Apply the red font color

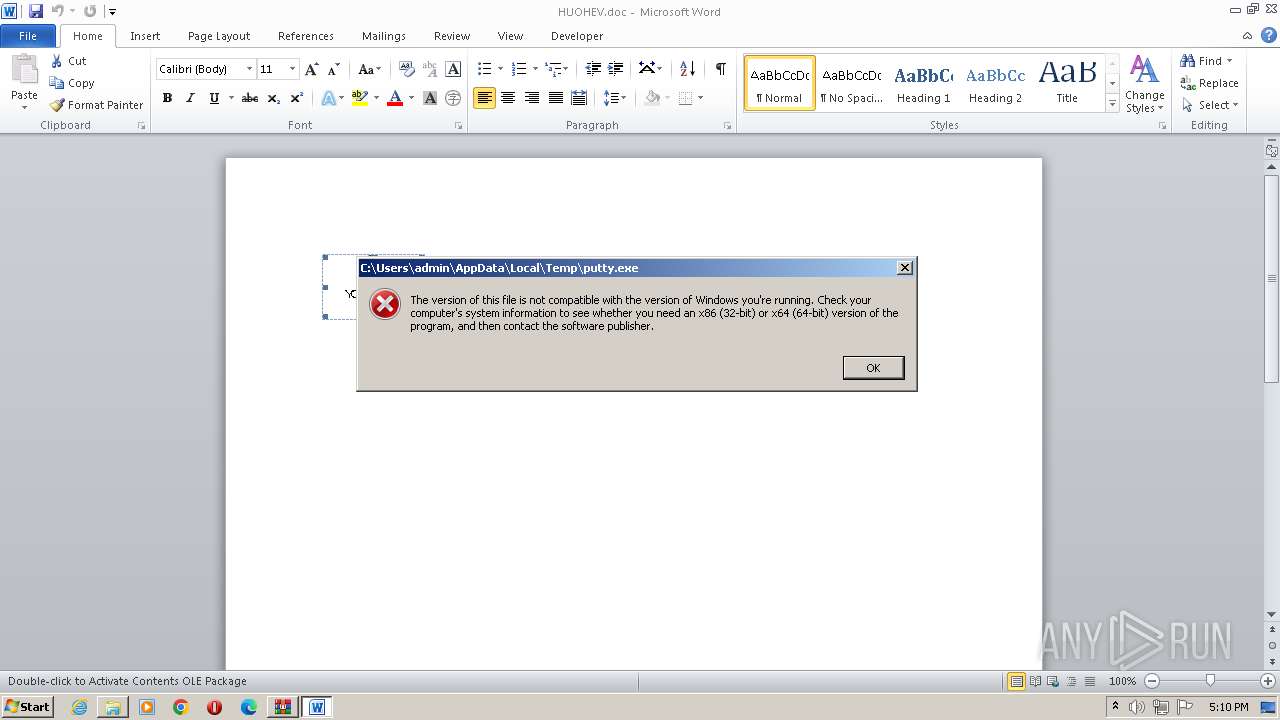pos(395,98)
